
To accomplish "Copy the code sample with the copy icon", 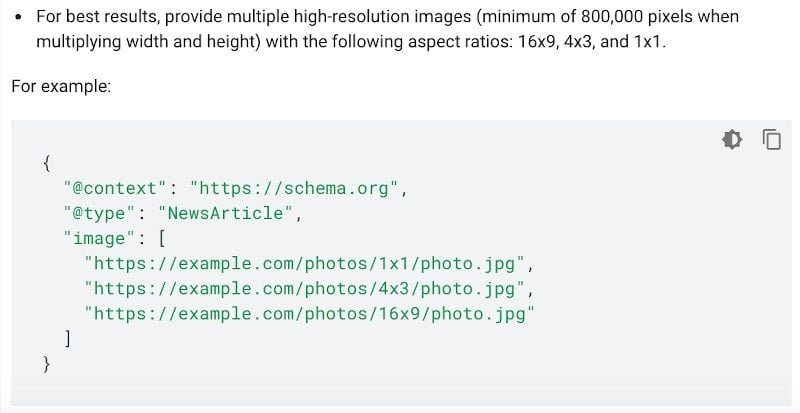I will click(771, 139).
